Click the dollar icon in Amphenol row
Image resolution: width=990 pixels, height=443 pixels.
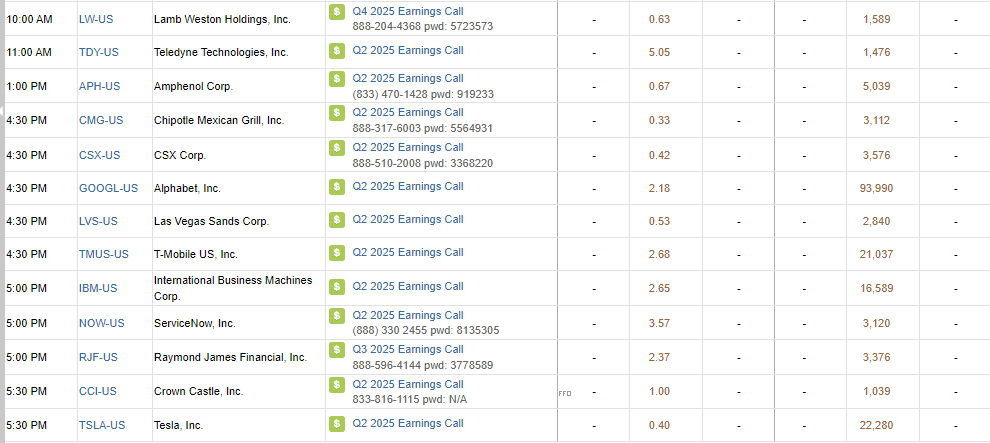pos(337,79)
